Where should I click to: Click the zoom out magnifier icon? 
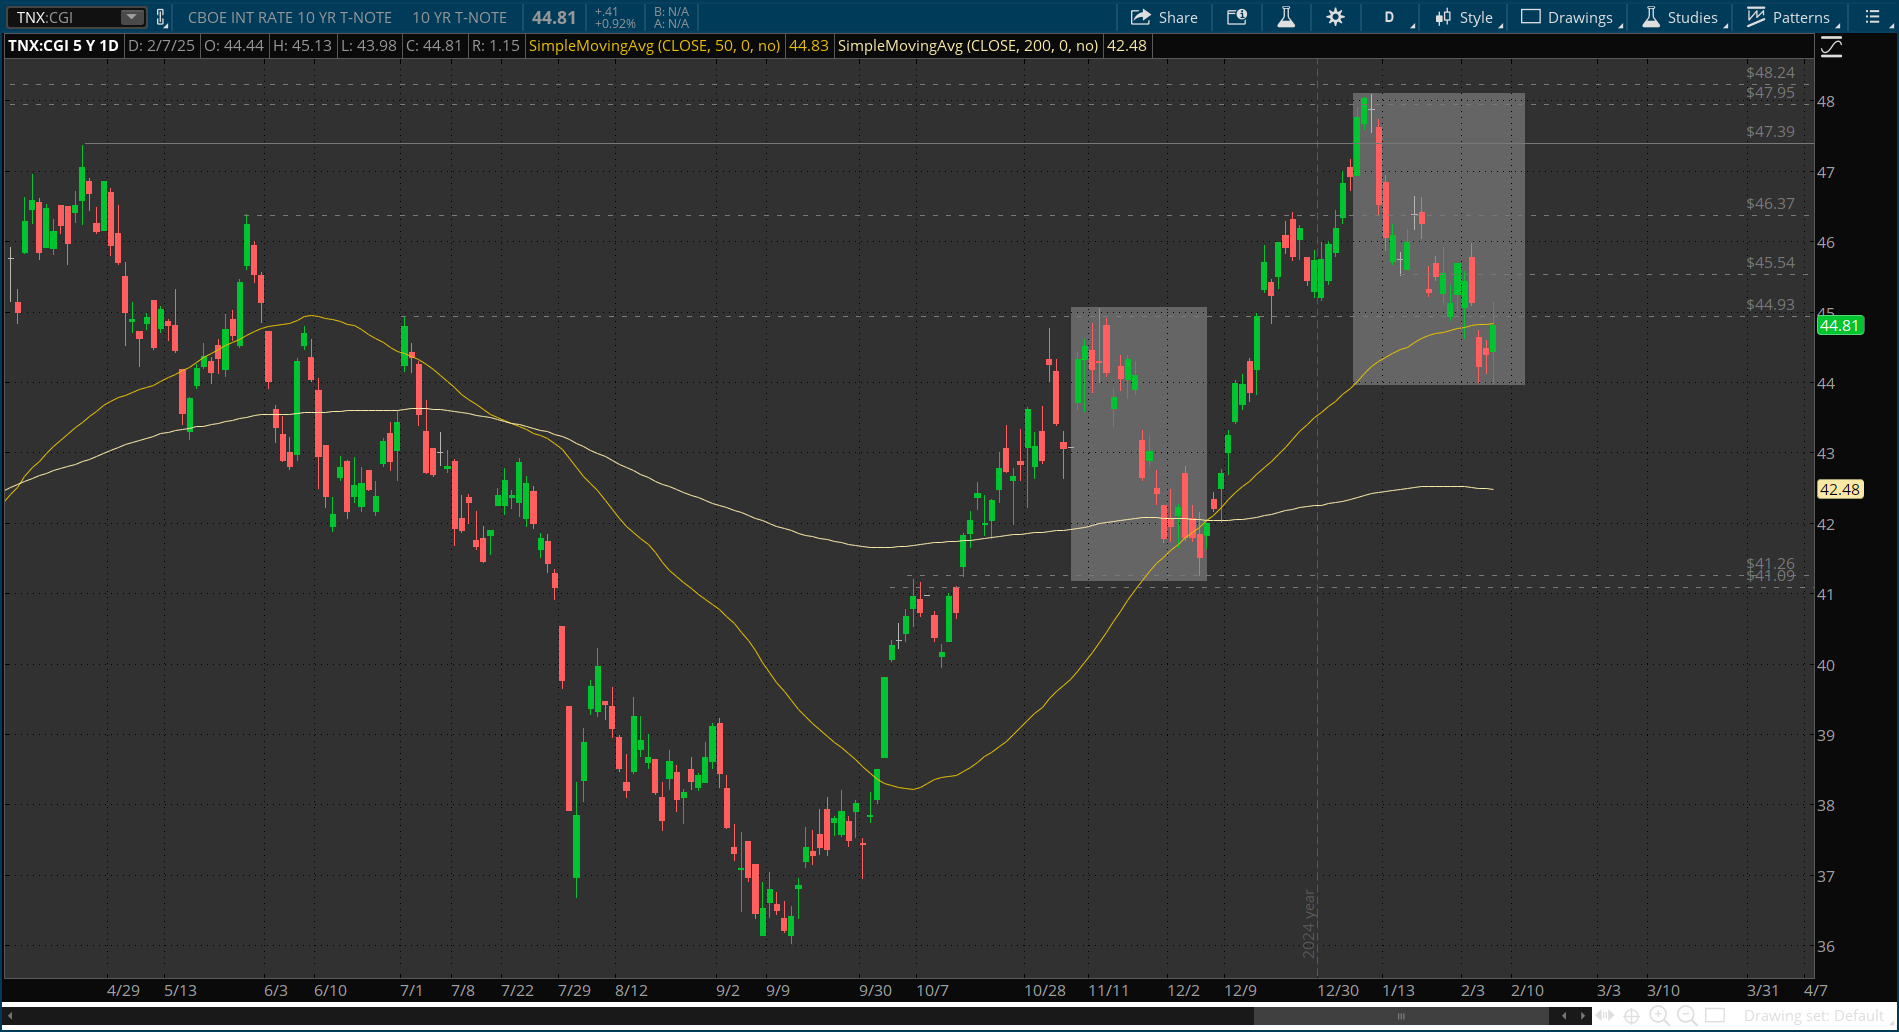[1687, 1016]
